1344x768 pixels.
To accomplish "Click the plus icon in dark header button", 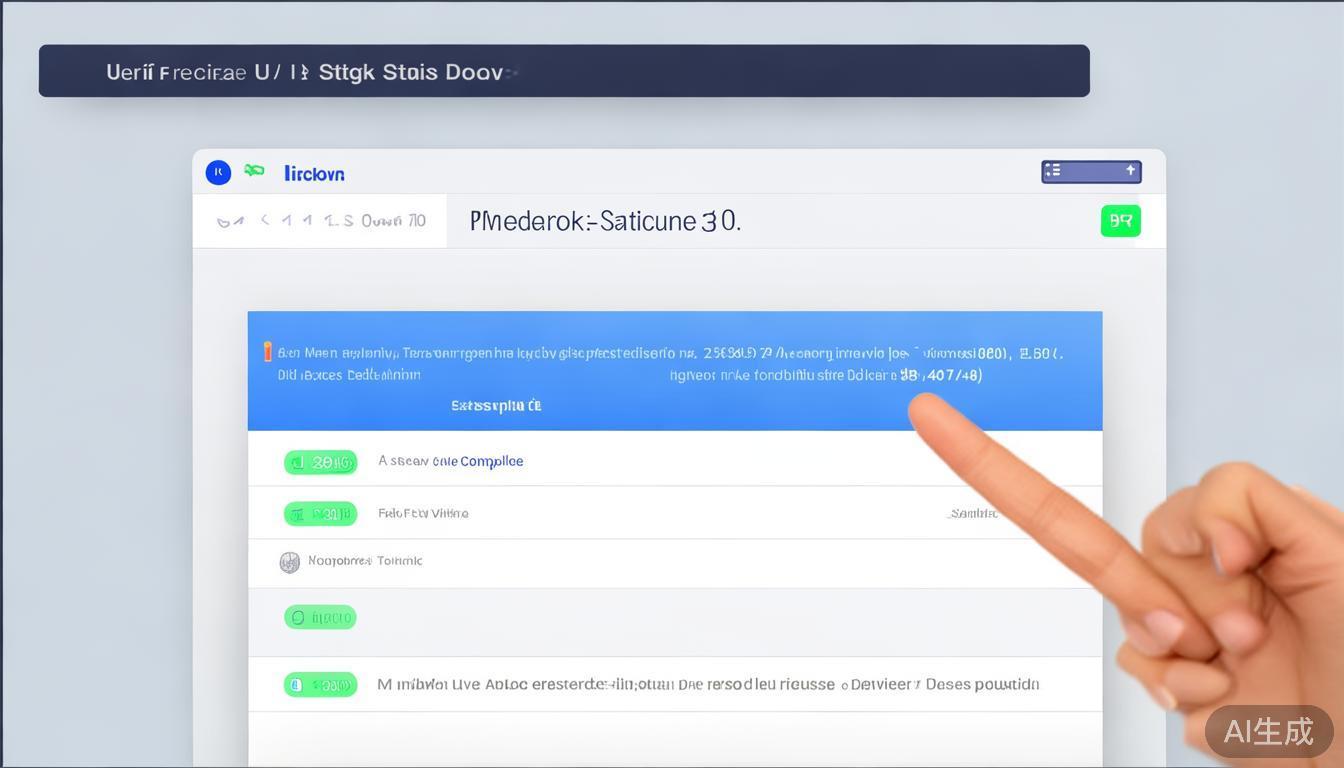I will [x=1130, y=171].
